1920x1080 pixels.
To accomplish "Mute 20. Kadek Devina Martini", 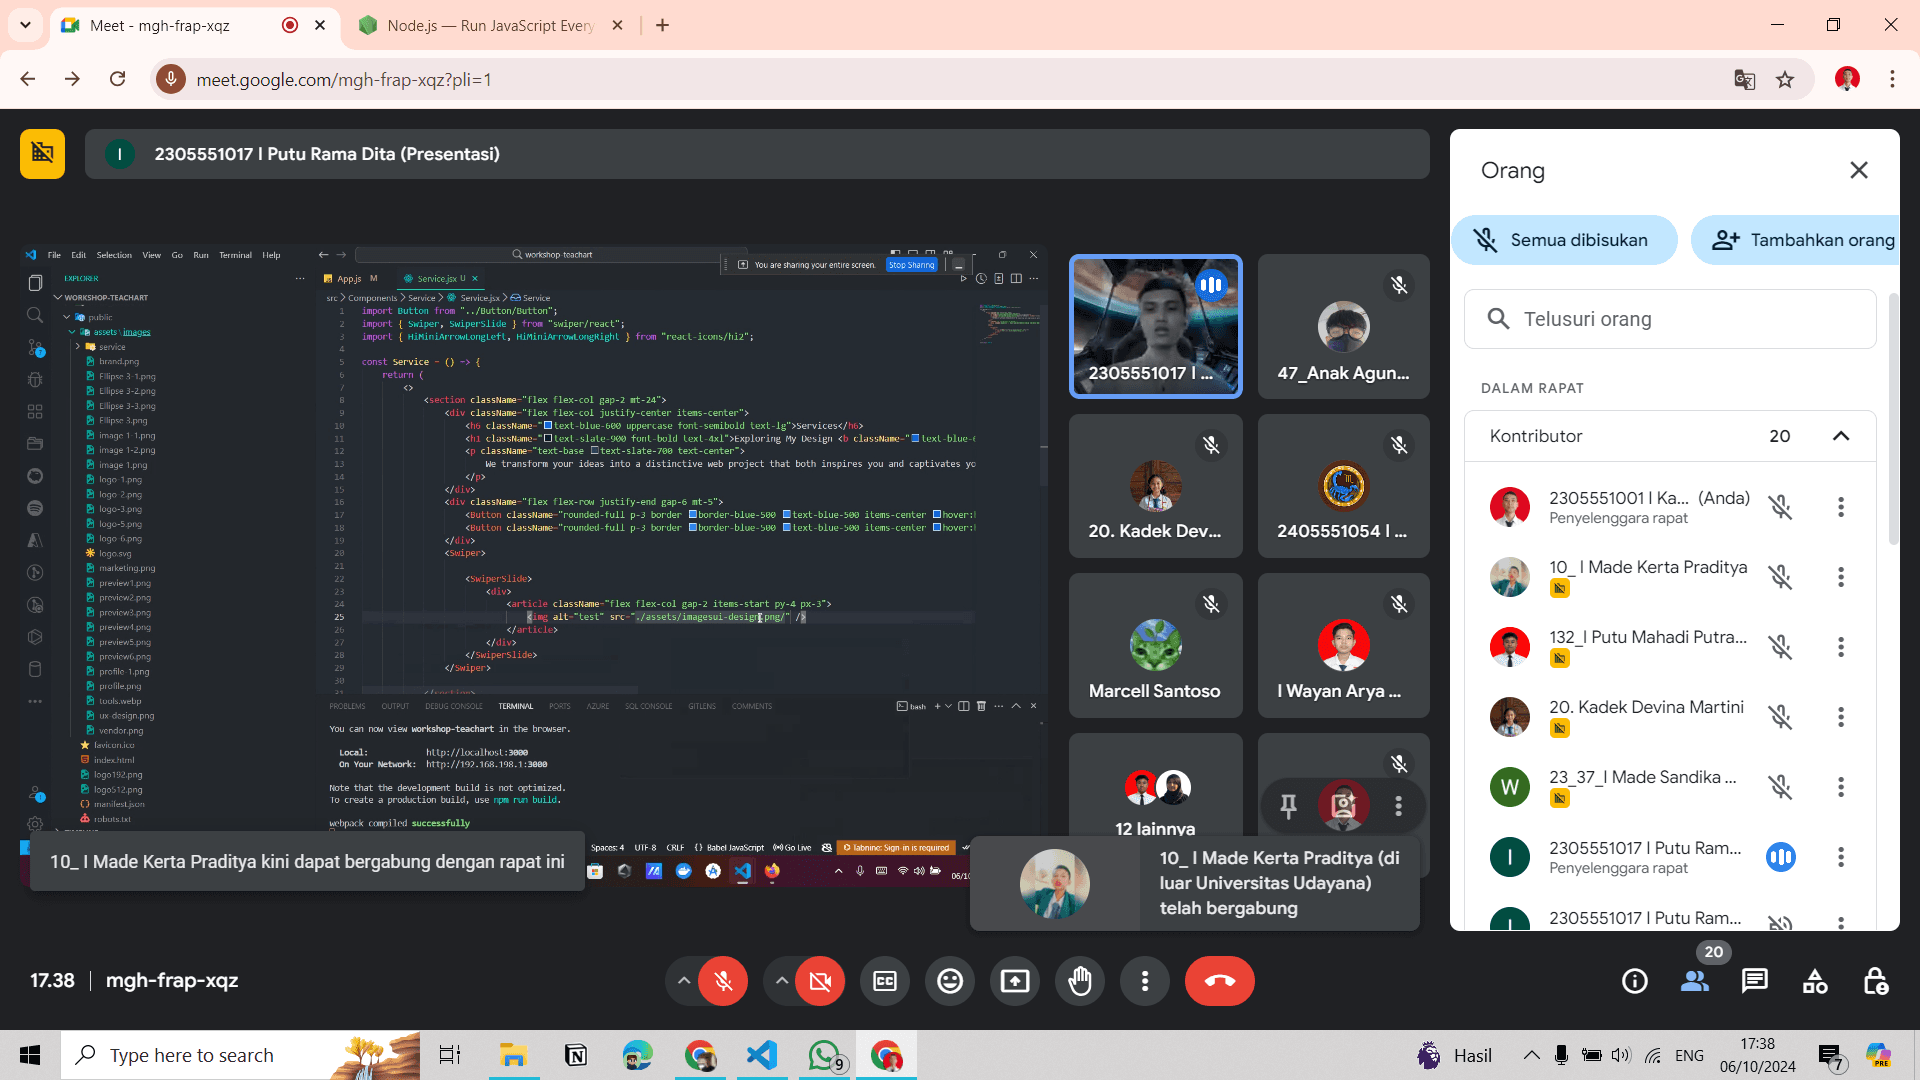I will 1782,716.
